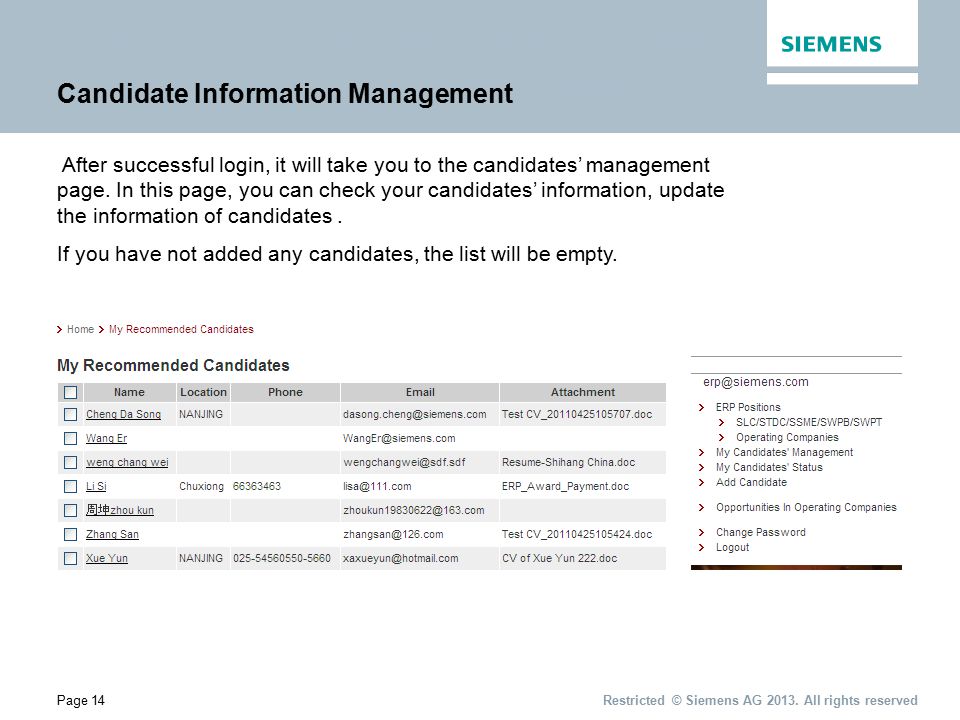Click the arrow next to Operating Companies
This screenshot has height=720, width=960.
click(721, 438)
